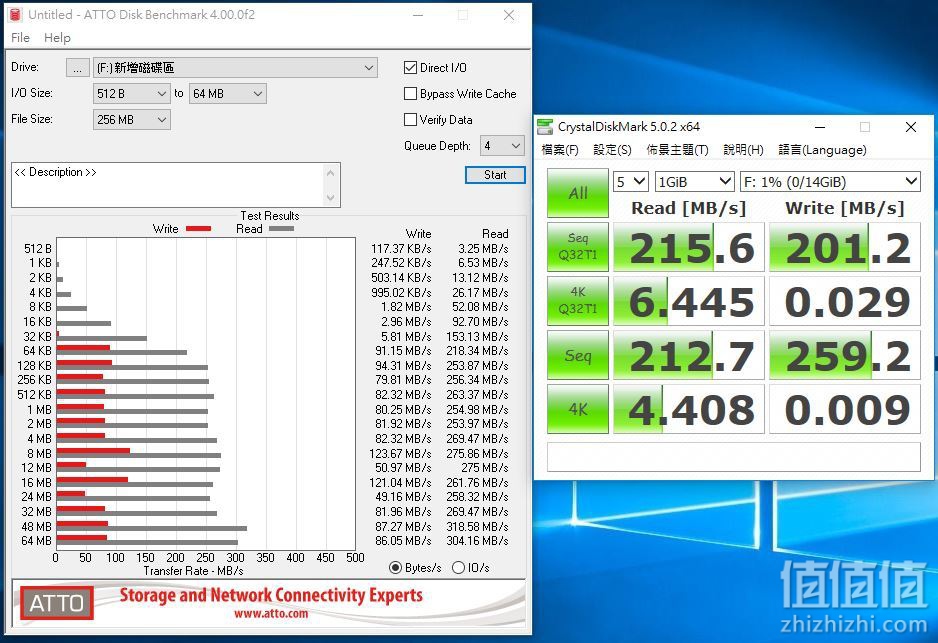Image resolution: width=938 pixels, height=643 pixels.
Task: Close the CrystalDiskMark window
Action: (x=910, y=127)
